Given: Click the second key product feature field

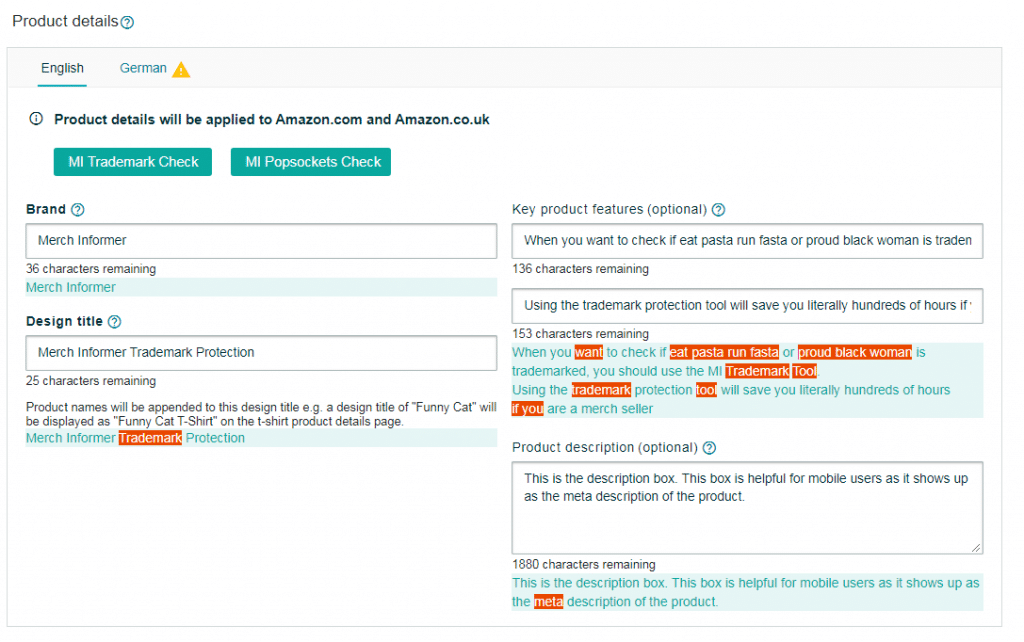Looking at the screenshot, I should (747, 306).
